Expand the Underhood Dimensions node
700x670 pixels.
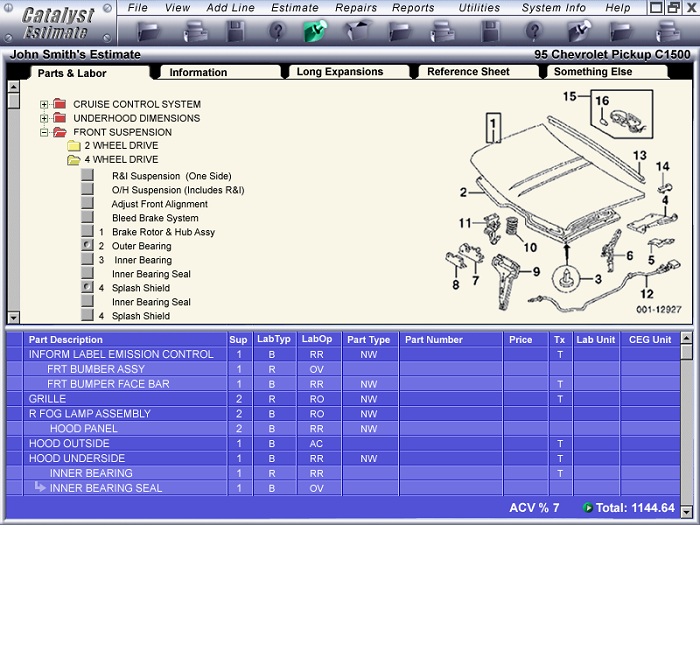(44, 118)
